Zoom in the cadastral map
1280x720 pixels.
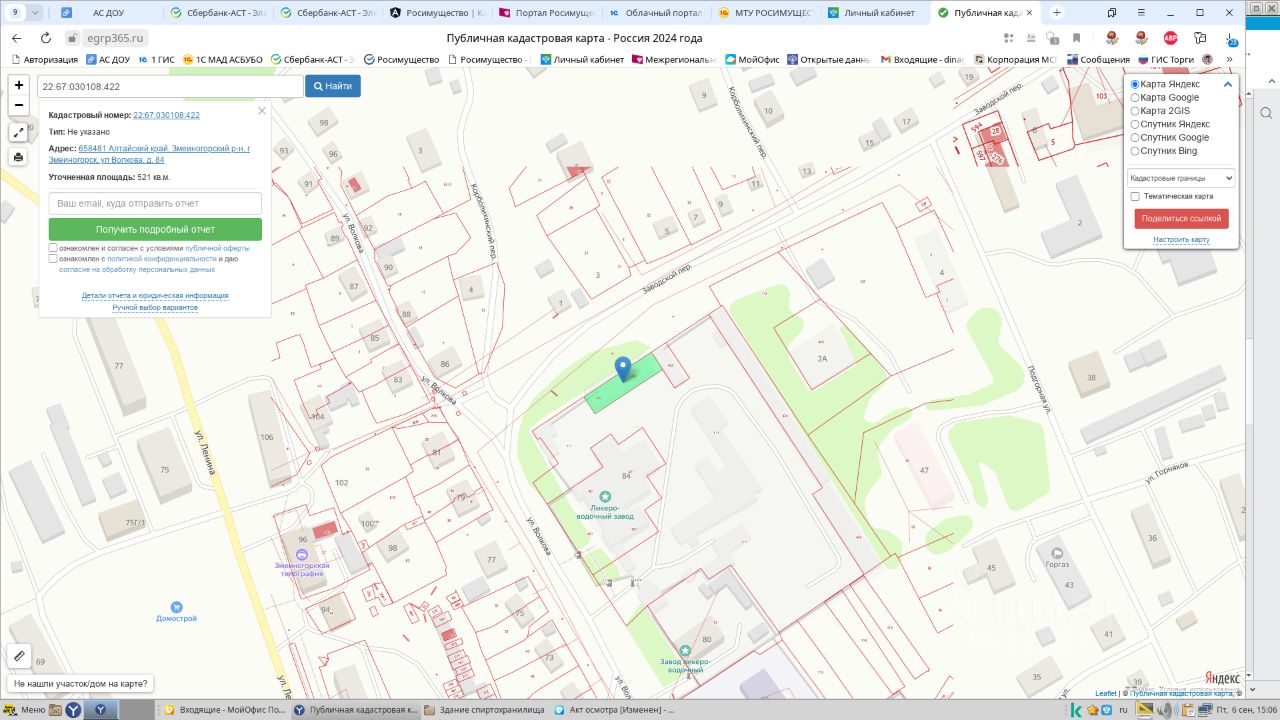coord(19,85)
